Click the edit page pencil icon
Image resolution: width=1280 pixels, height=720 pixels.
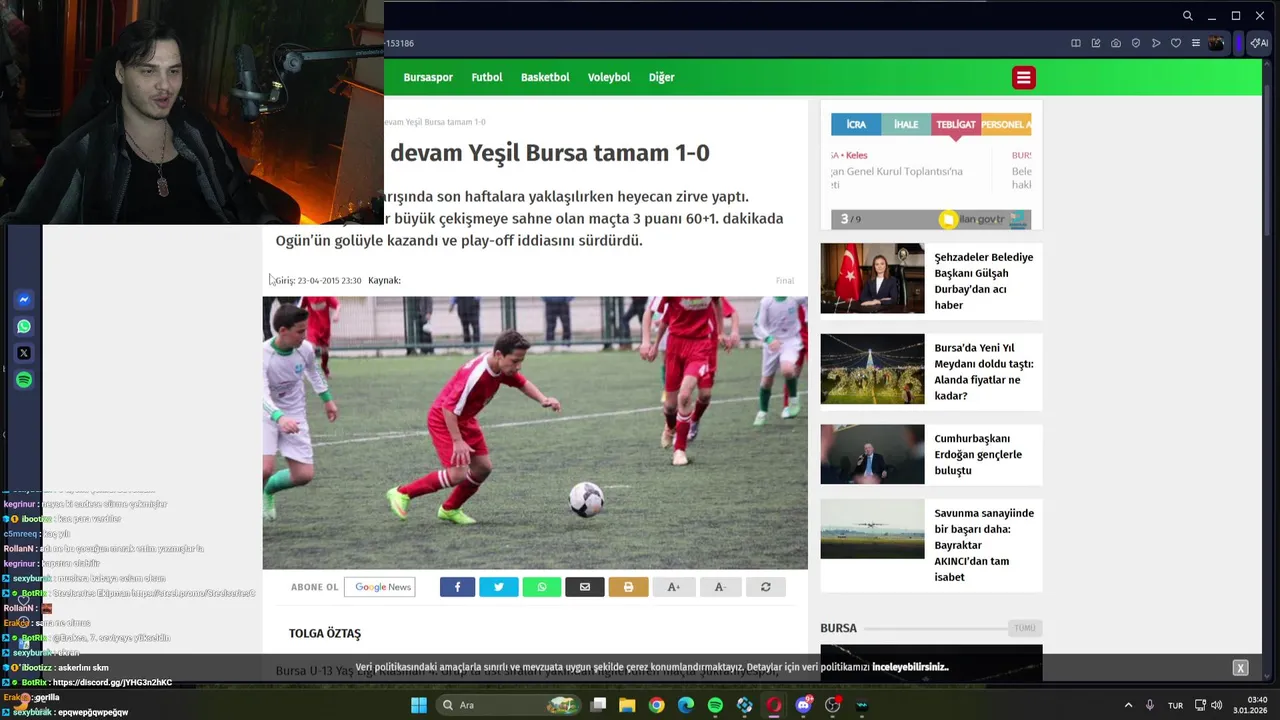(1096, 43)
